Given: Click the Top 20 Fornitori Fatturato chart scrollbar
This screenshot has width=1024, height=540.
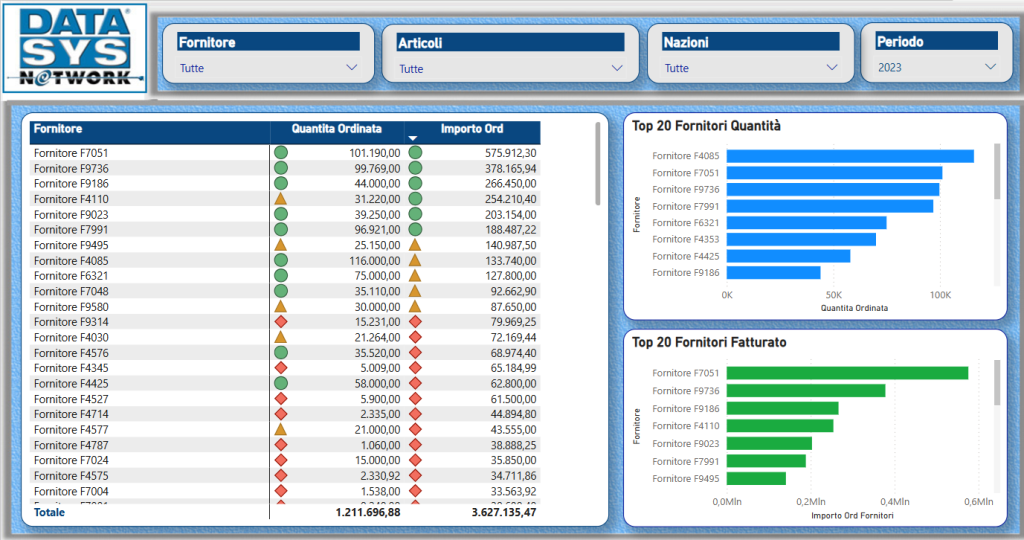Looking at the screenshot, I should (997, 385).
